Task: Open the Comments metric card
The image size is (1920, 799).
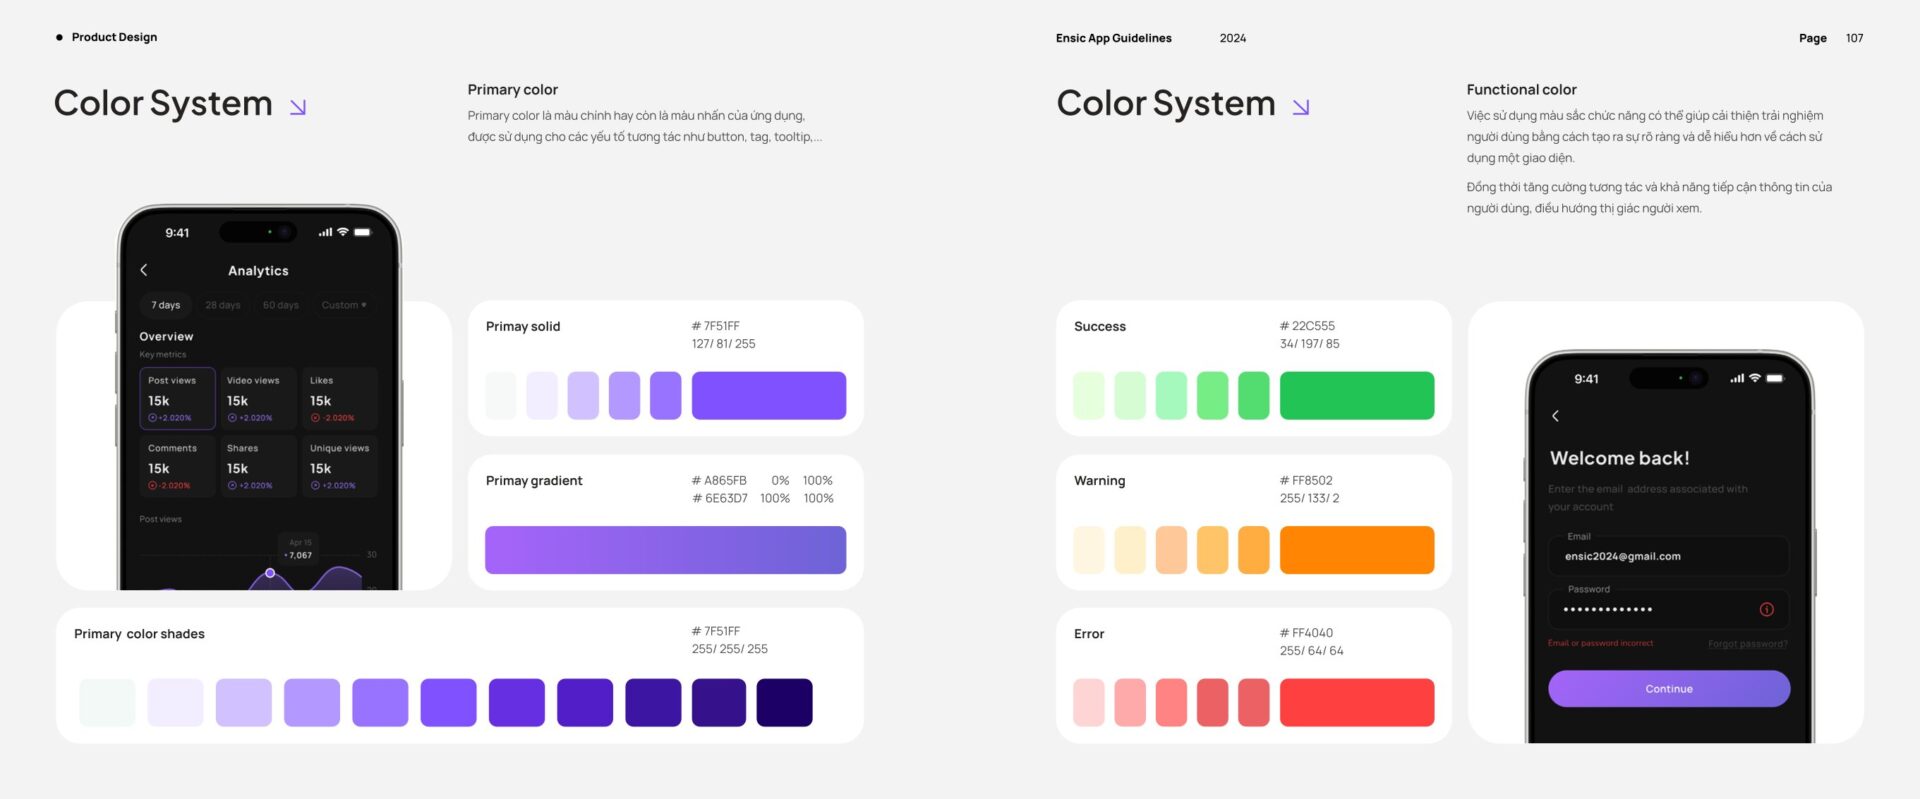Action: (178, 466)
